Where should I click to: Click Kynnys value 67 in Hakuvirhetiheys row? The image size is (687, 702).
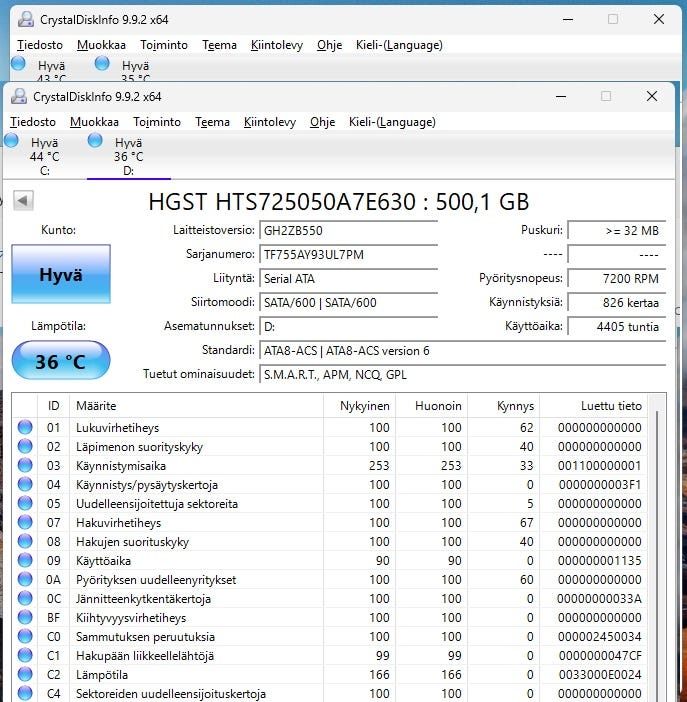[527, 522]
